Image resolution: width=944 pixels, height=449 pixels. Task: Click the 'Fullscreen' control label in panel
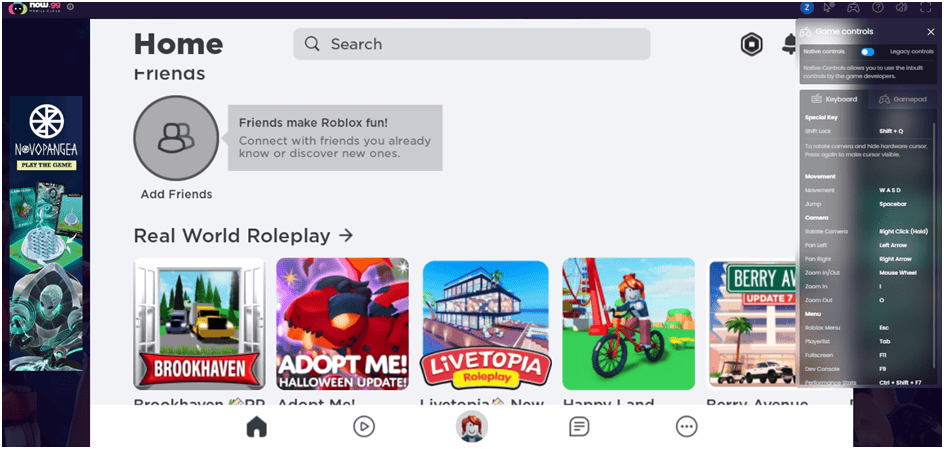819,355
